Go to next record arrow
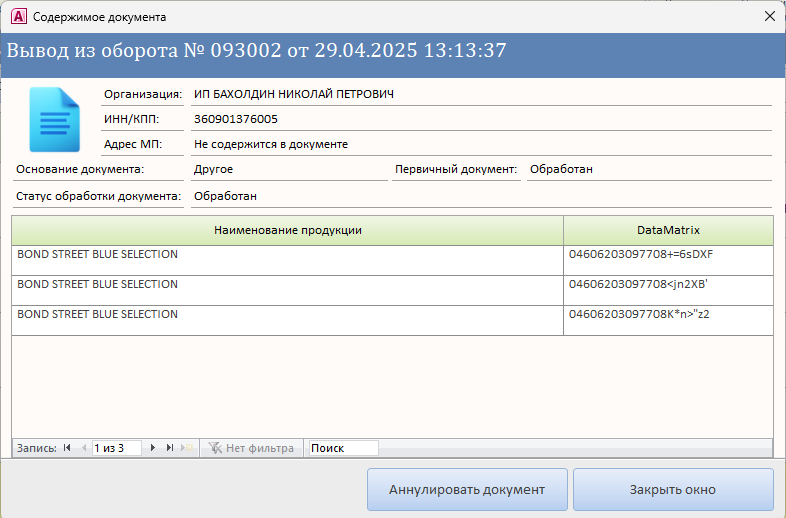The width and height of the screenshot is (786, 518). click(x=153, y=448)
